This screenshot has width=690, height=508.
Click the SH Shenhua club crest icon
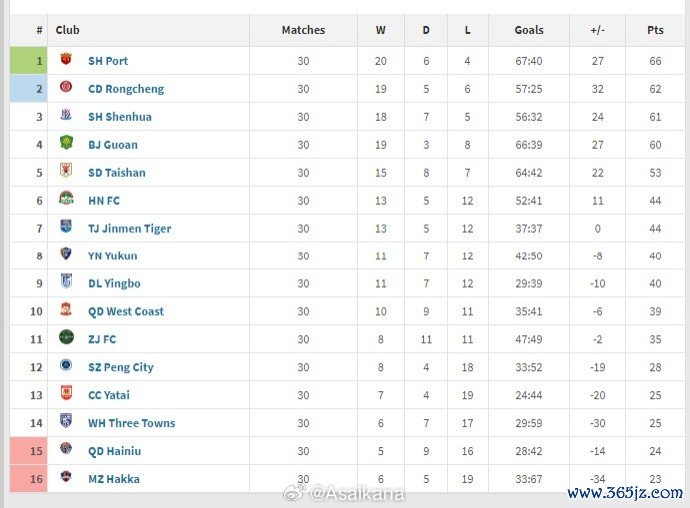click(66, 116)
